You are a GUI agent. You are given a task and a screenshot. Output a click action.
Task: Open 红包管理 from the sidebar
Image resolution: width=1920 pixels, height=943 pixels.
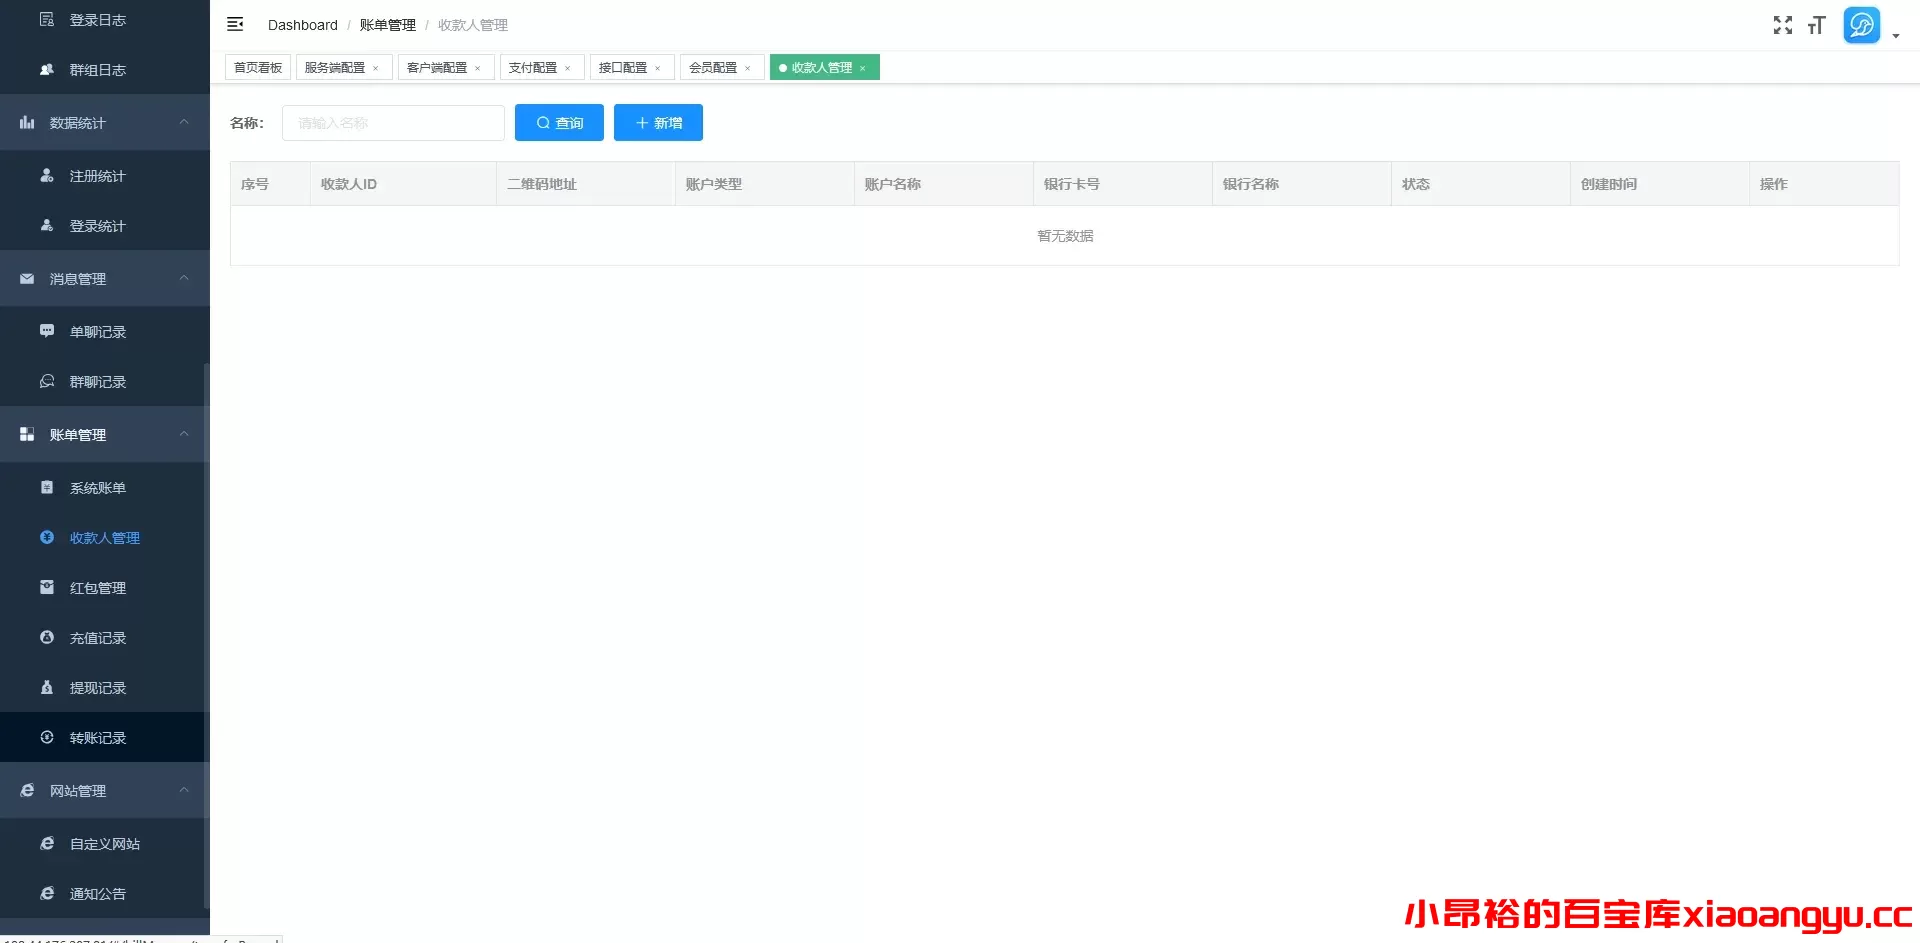click(98, 588)
